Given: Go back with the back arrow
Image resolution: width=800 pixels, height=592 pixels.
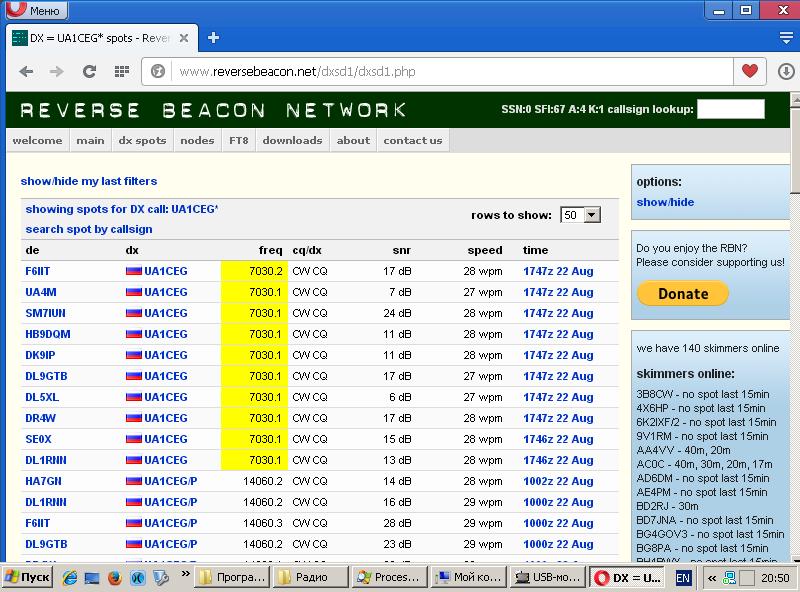Looking at the screenshot, I should pos(26,71).
